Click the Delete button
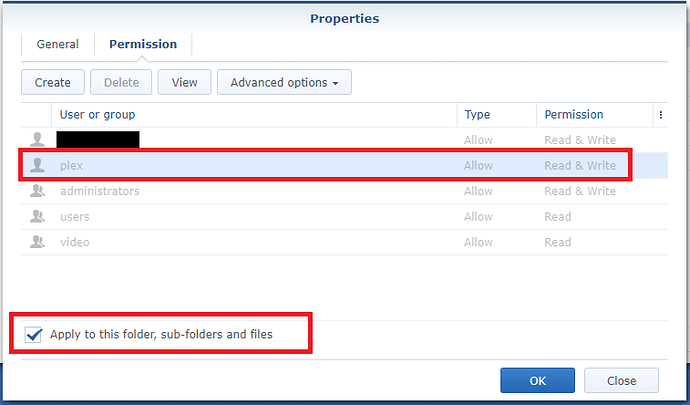The image size is (690, 405). (x=121, y=83)
